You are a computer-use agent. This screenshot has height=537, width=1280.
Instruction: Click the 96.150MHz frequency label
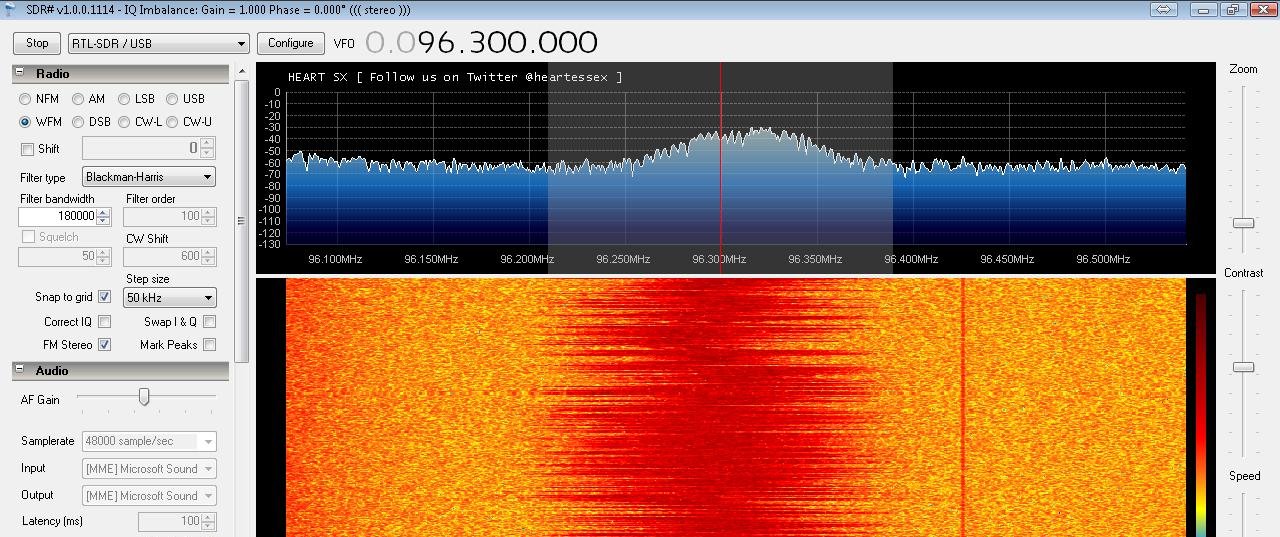coord(431,259)
